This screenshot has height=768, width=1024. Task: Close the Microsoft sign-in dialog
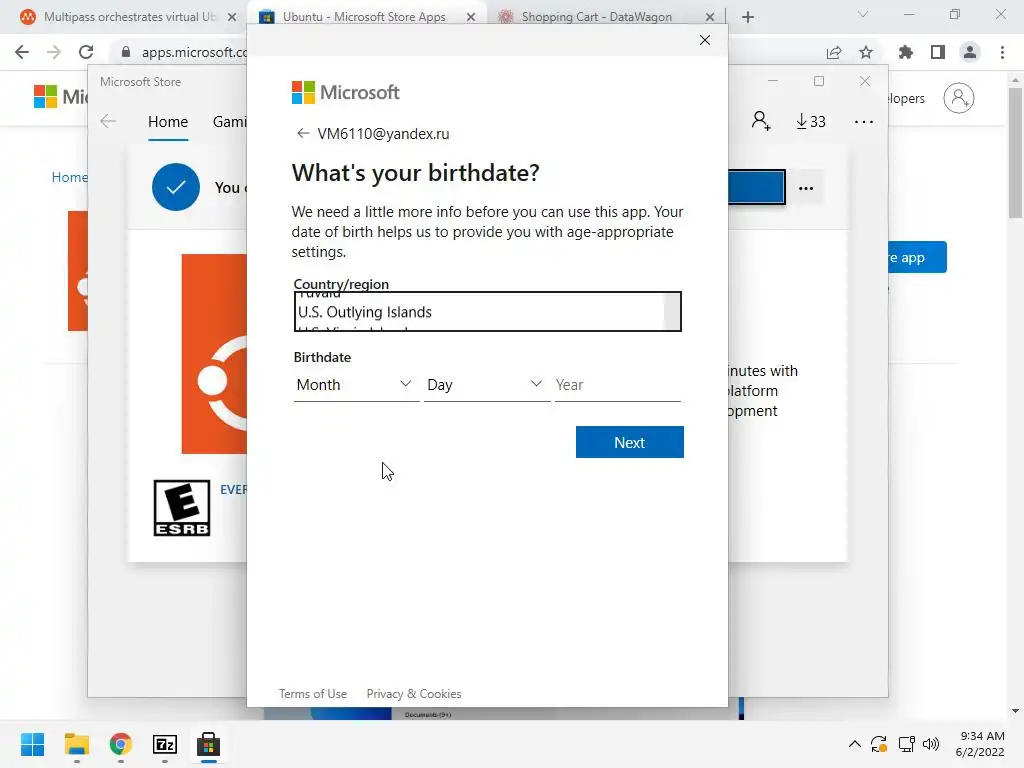[x=705, y=40]
